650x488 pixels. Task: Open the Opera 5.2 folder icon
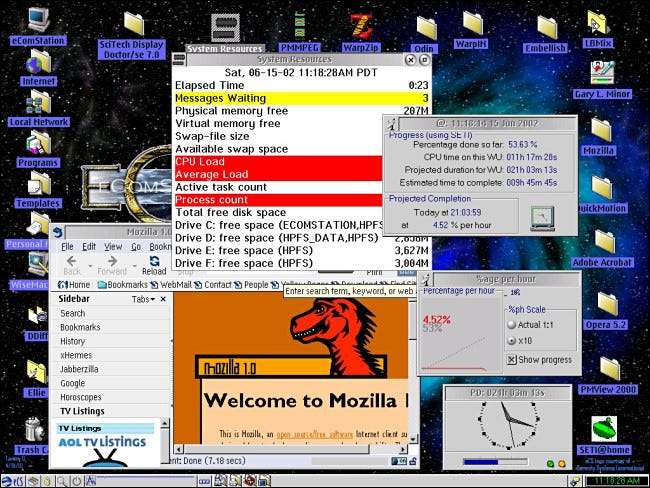pyautogui.click(x=603, y=305)
